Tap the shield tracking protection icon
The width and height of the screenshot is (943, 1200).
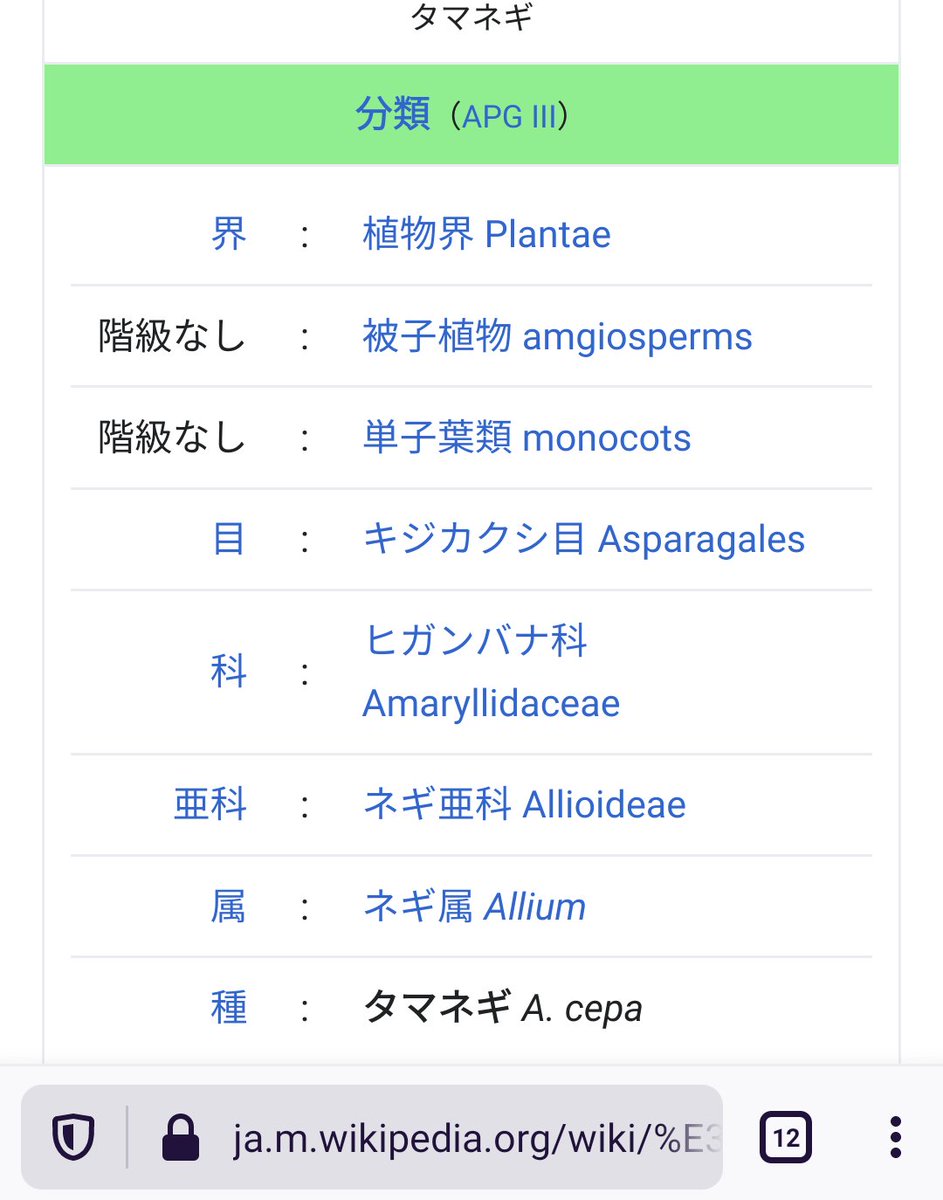click(x=73, y=1137)
